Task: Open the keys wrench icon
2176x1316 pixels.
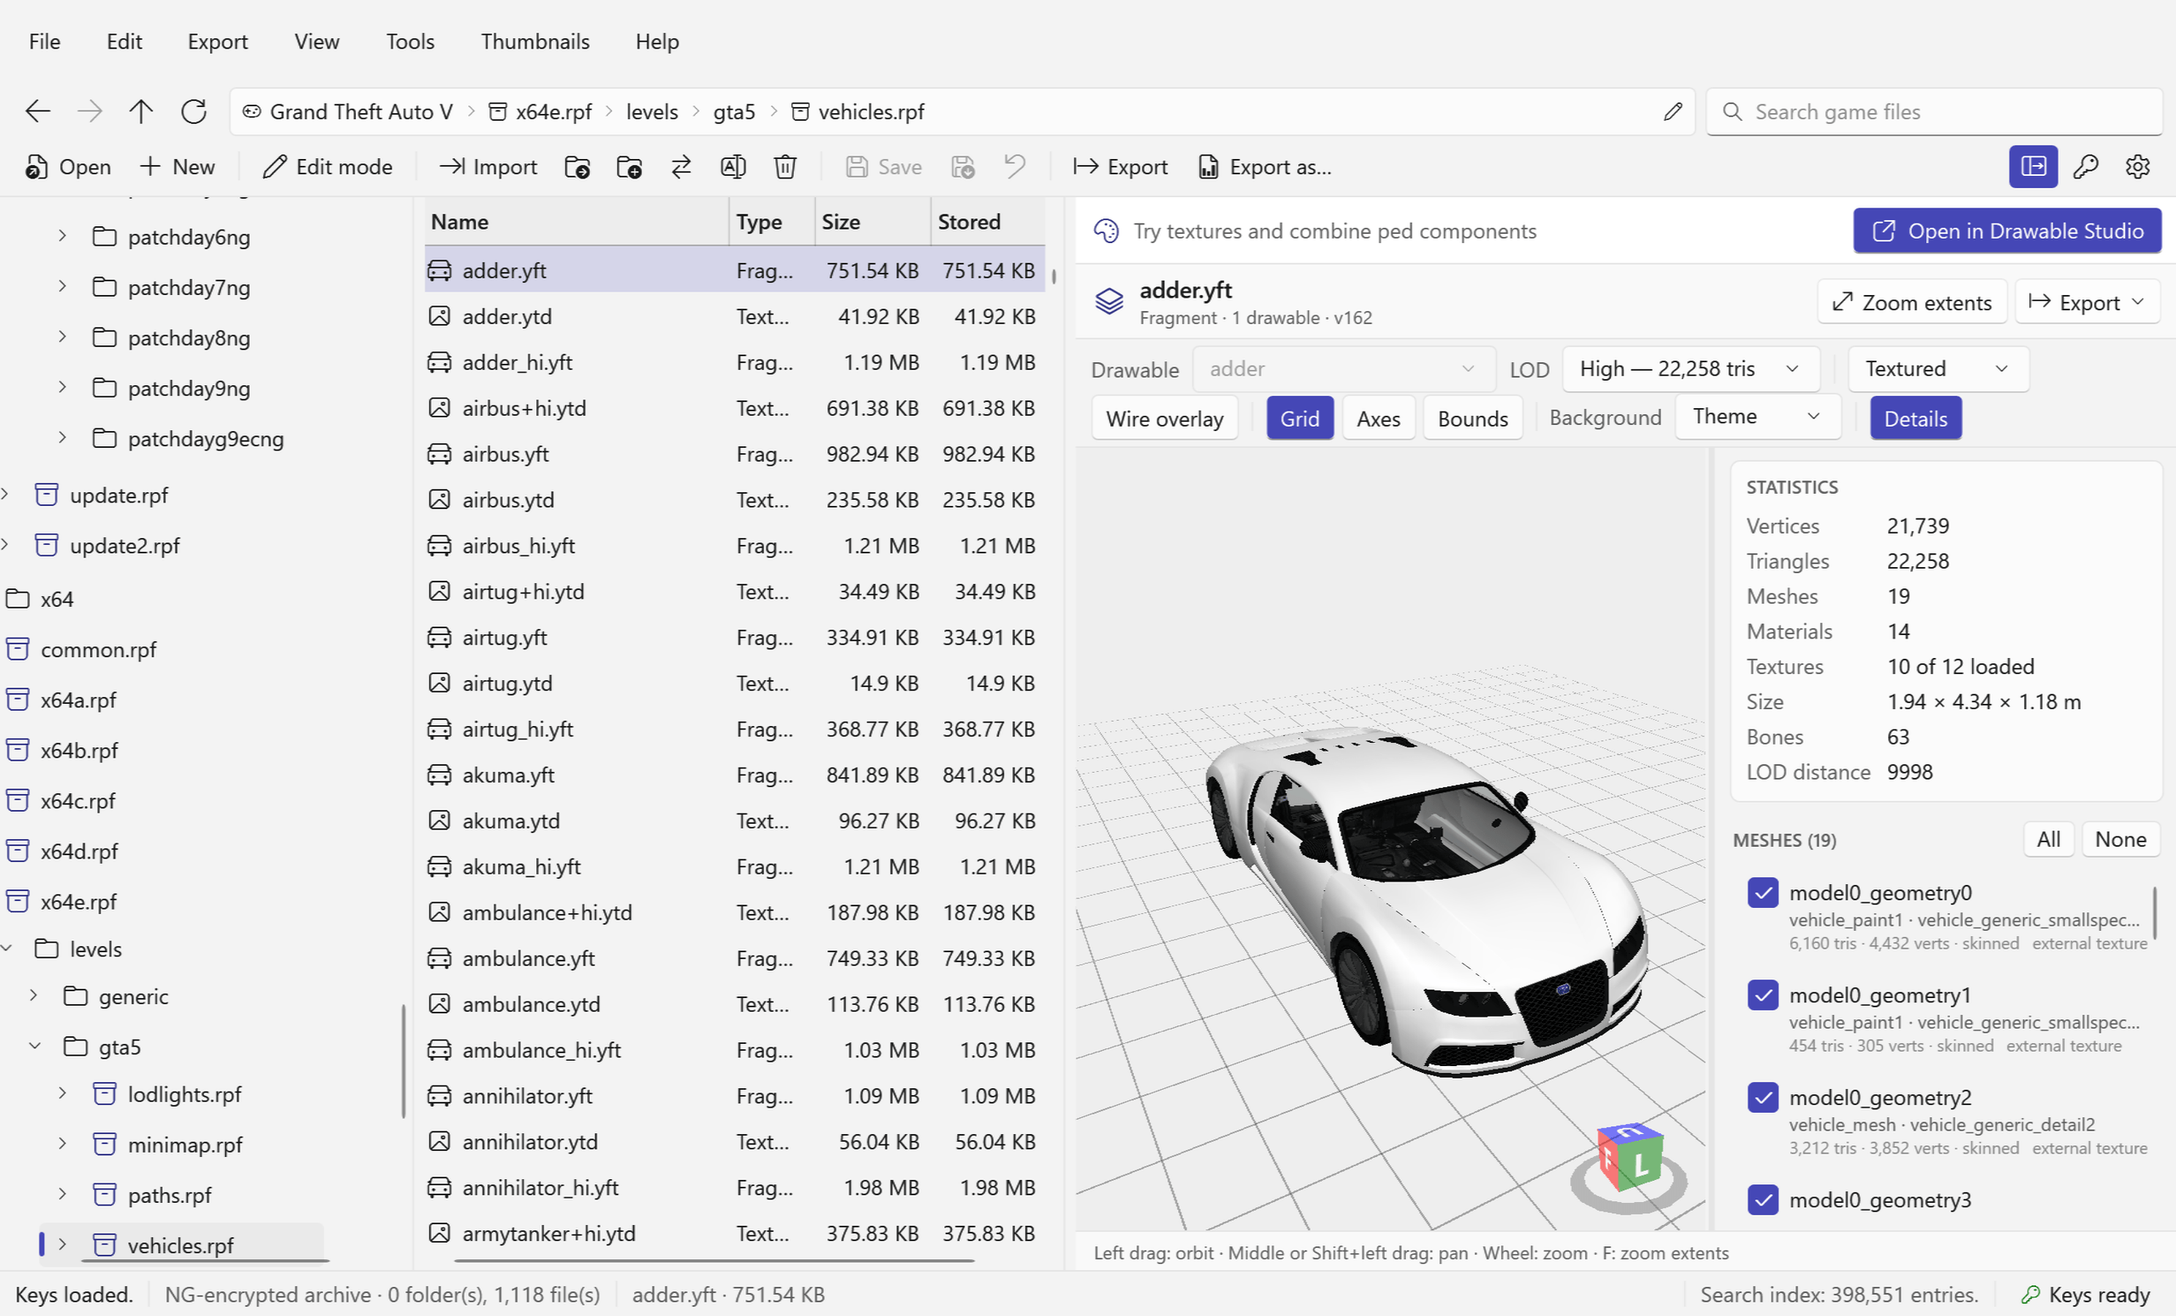Action: click(x=2085, y=167)
